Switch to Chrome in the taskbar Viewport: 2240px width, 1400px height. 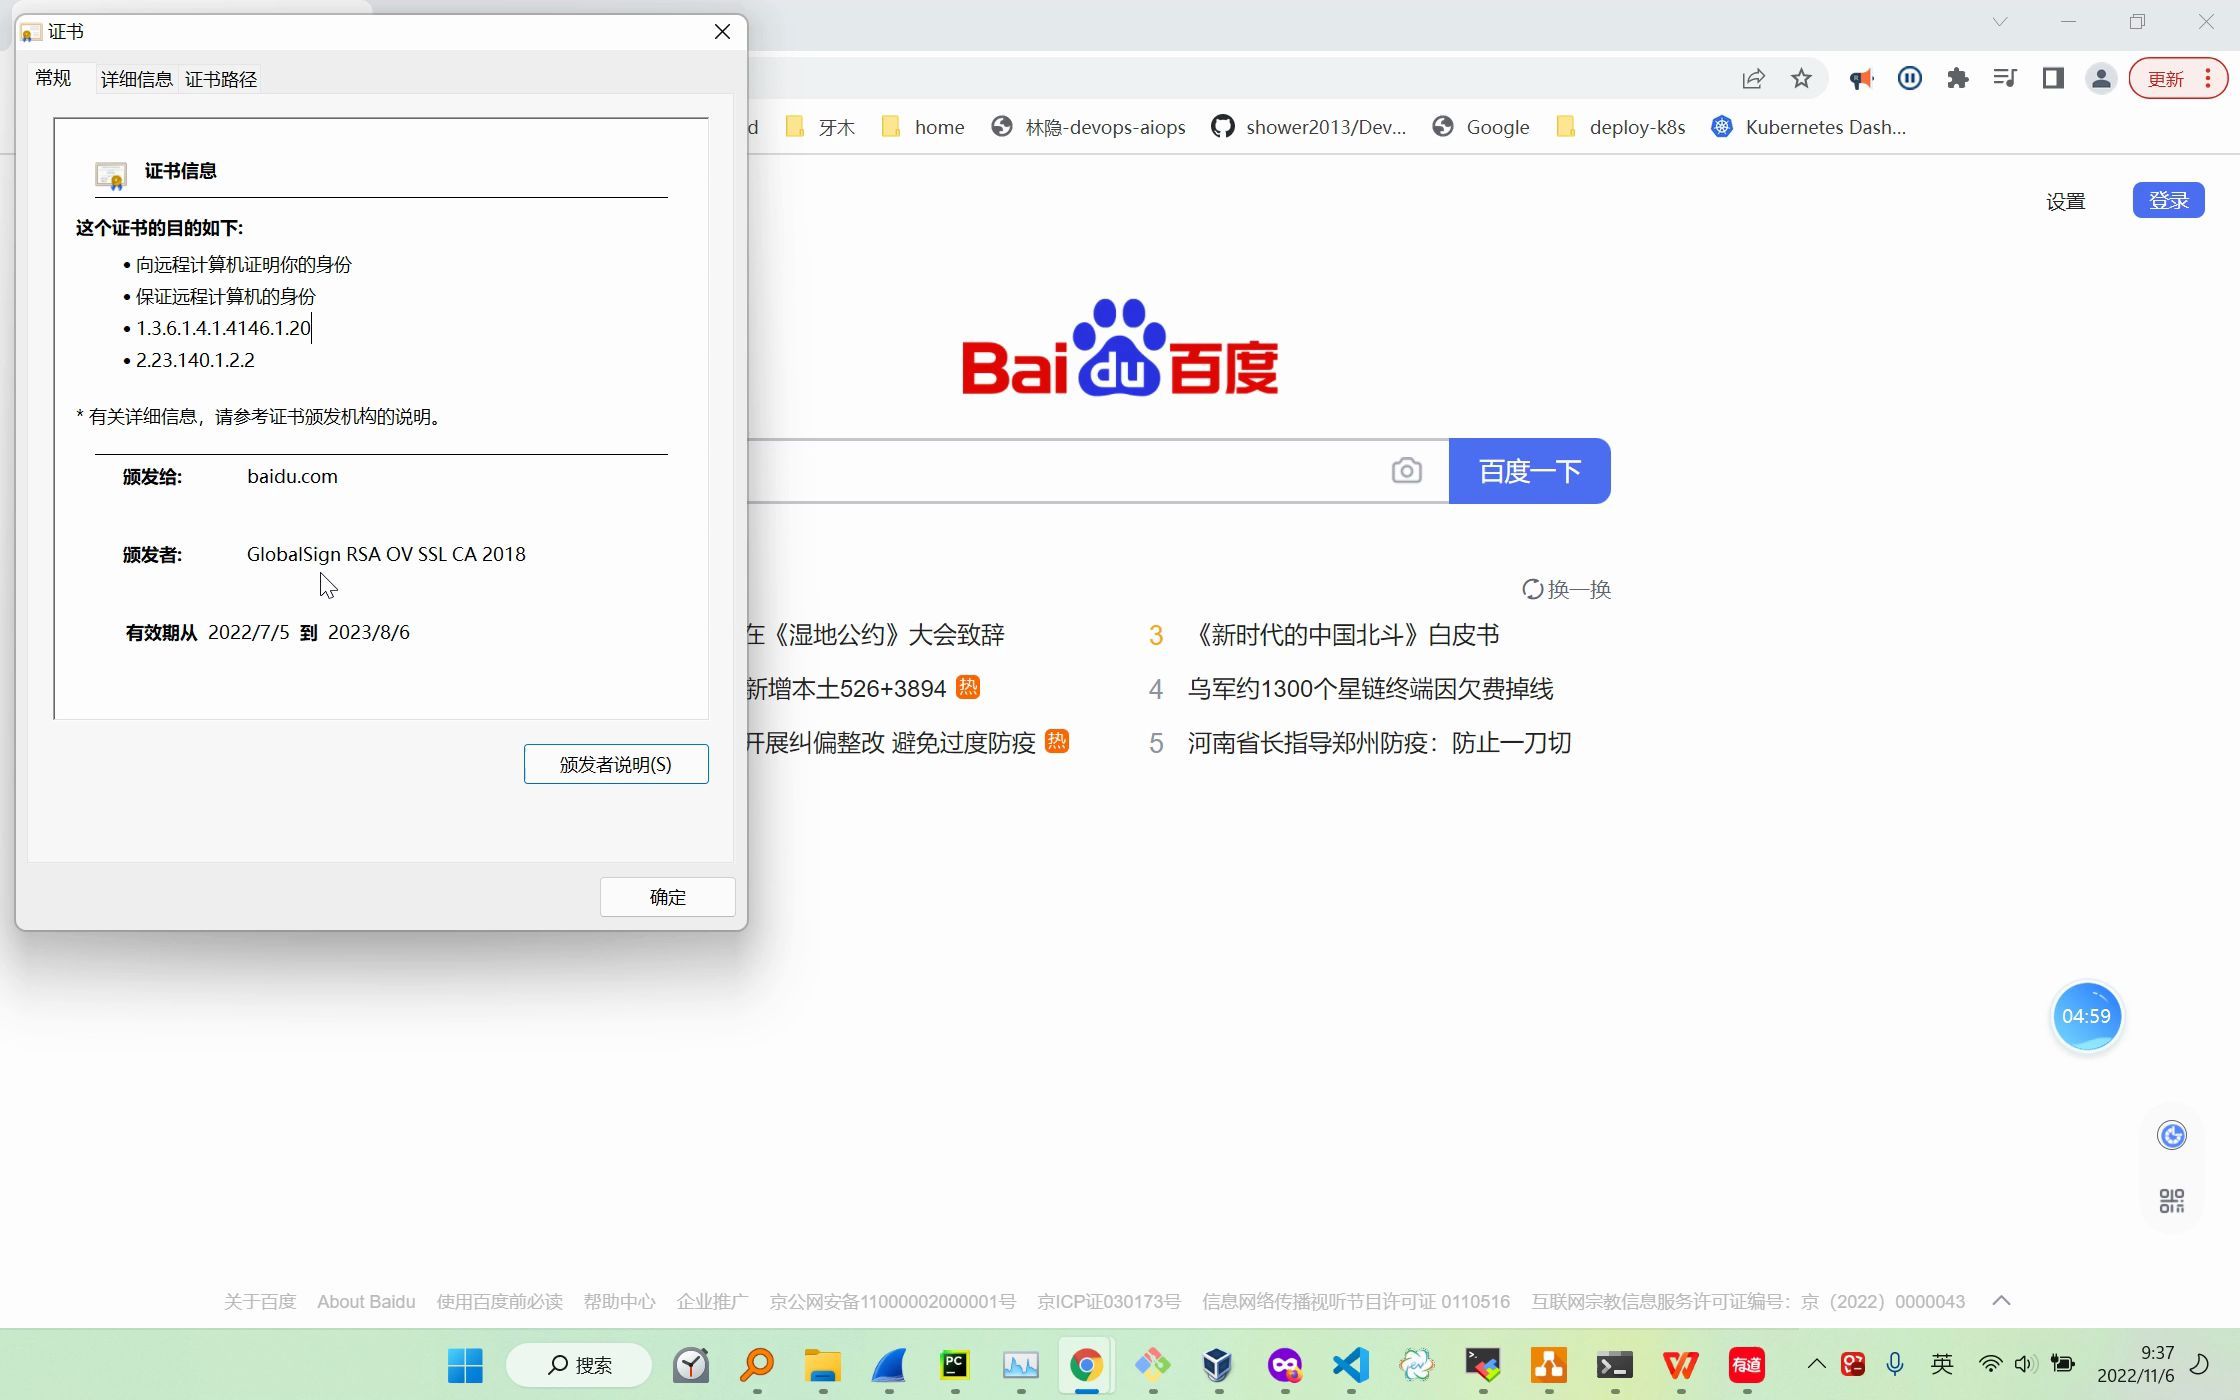(1087, 1365)
